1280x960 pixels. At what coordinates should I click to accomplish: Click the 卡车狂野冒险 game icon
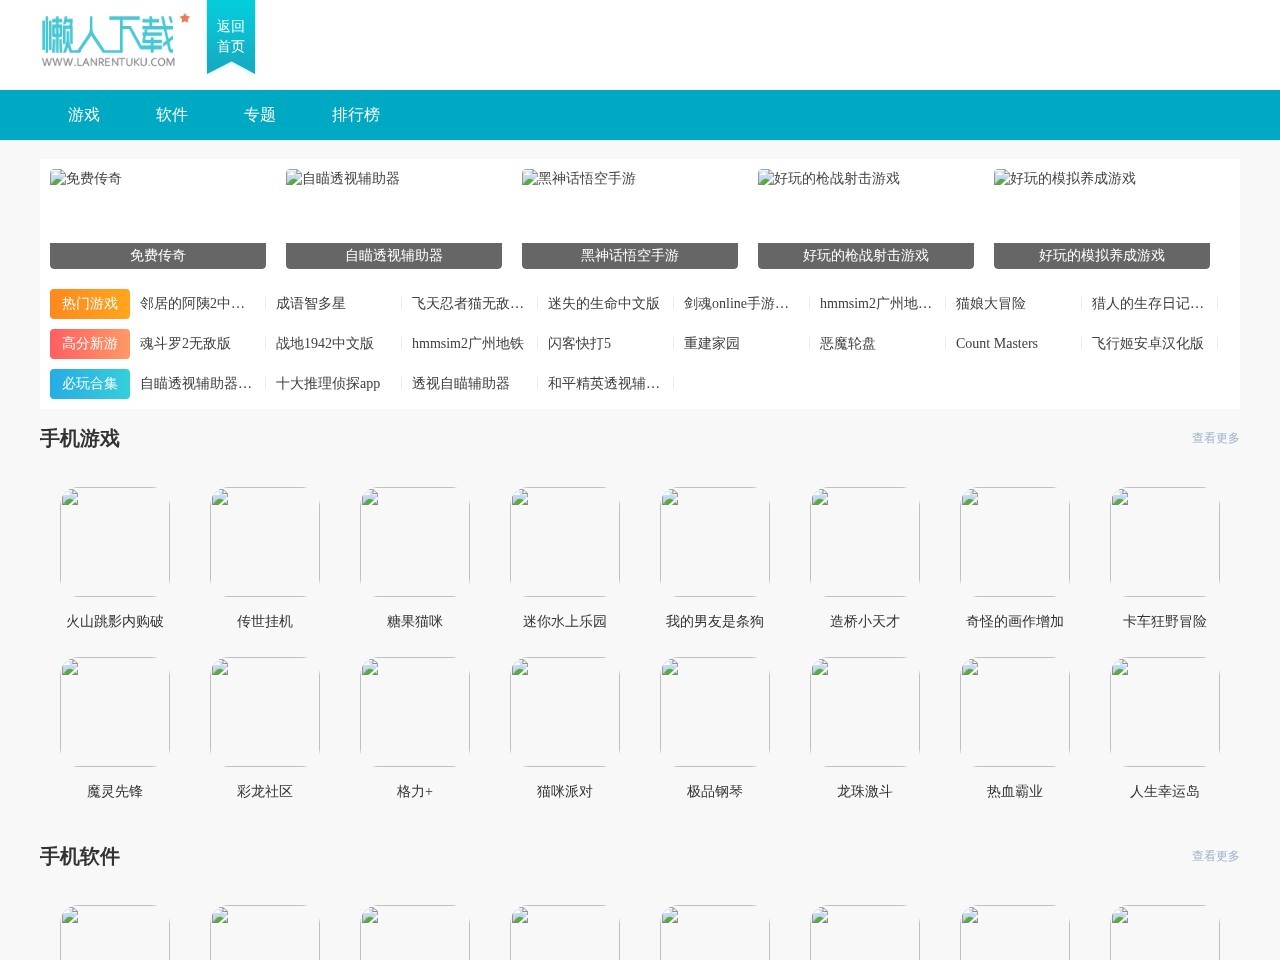click(x=1165, y=542)
